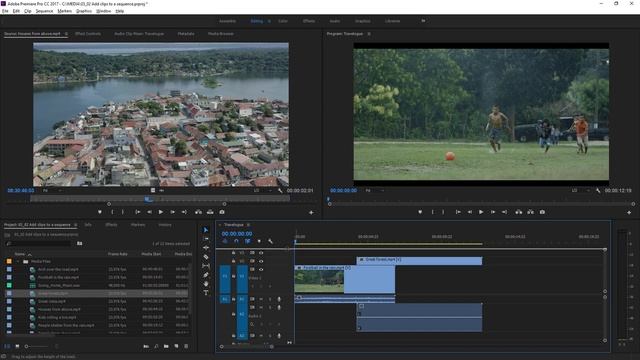The height and width of the screenshot is (360, 640).
Task: Select the Pen tool
Action: click(206, 275)
